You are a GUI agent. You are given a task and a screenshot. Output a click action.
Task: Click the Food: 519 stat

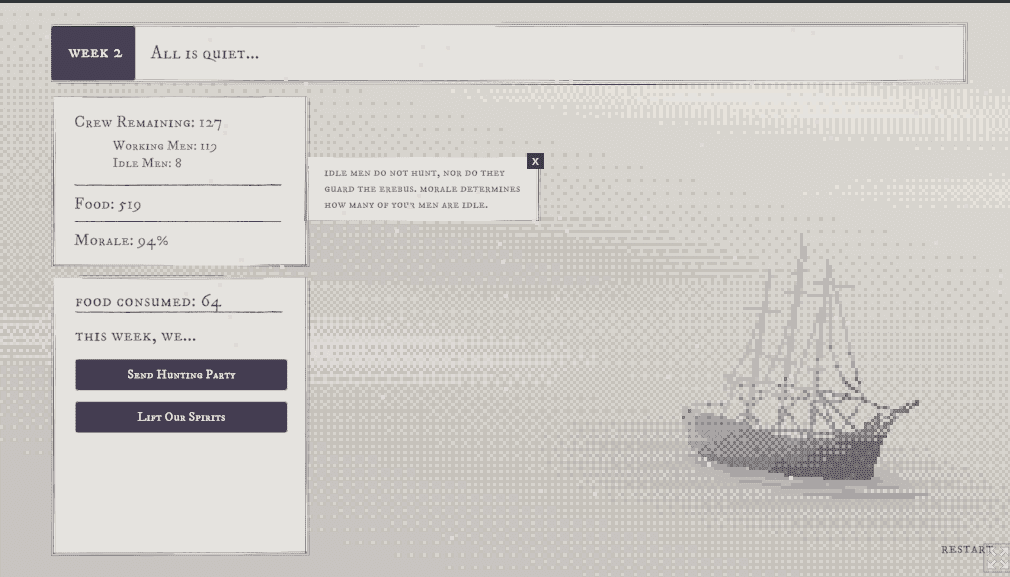(x=108, y=205)
